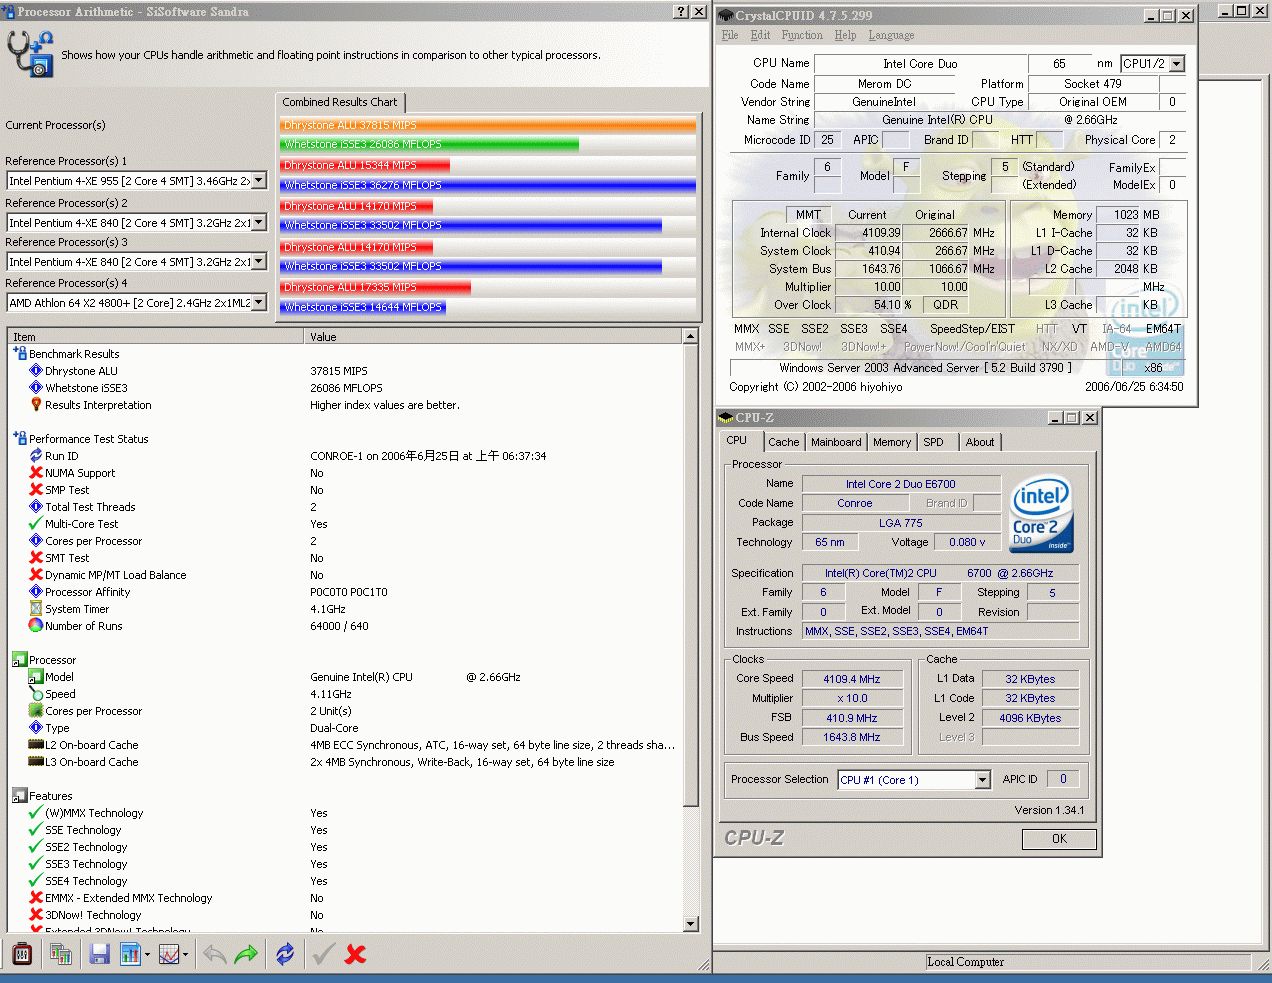This screenshot has width=1272, height=983.
Task: Click the green check beside Multi-Core Test
Action: (x=36, y=524)
